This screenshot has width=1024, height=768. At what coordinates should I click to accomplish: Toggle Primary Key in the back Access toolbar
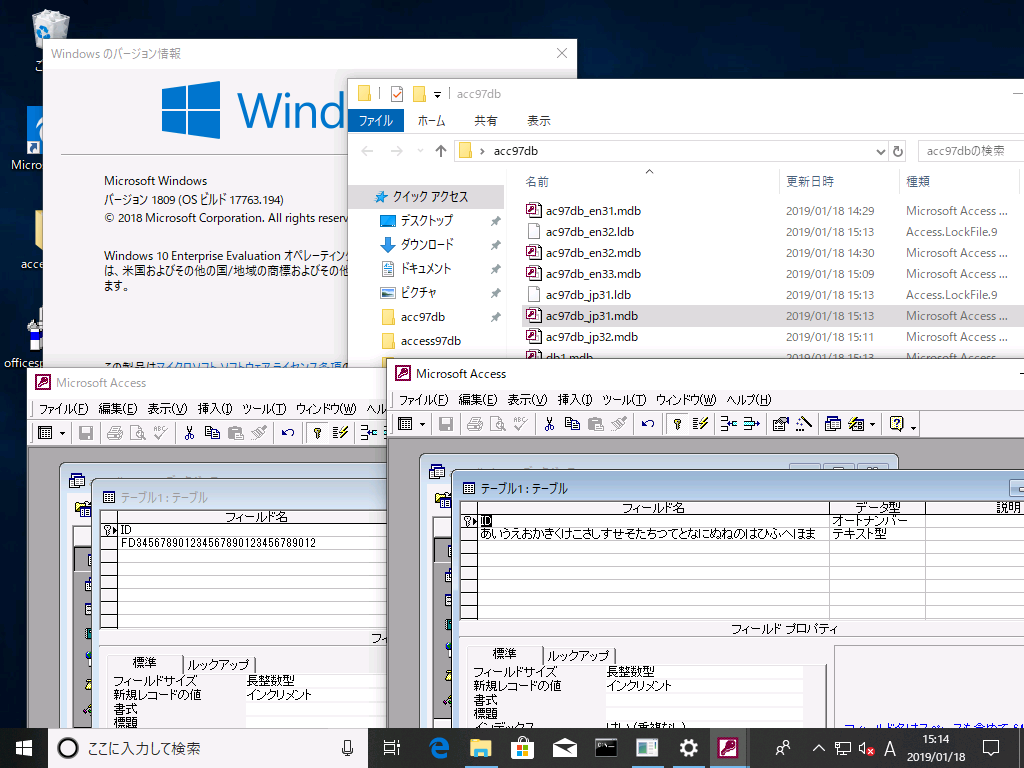point(317,433)
